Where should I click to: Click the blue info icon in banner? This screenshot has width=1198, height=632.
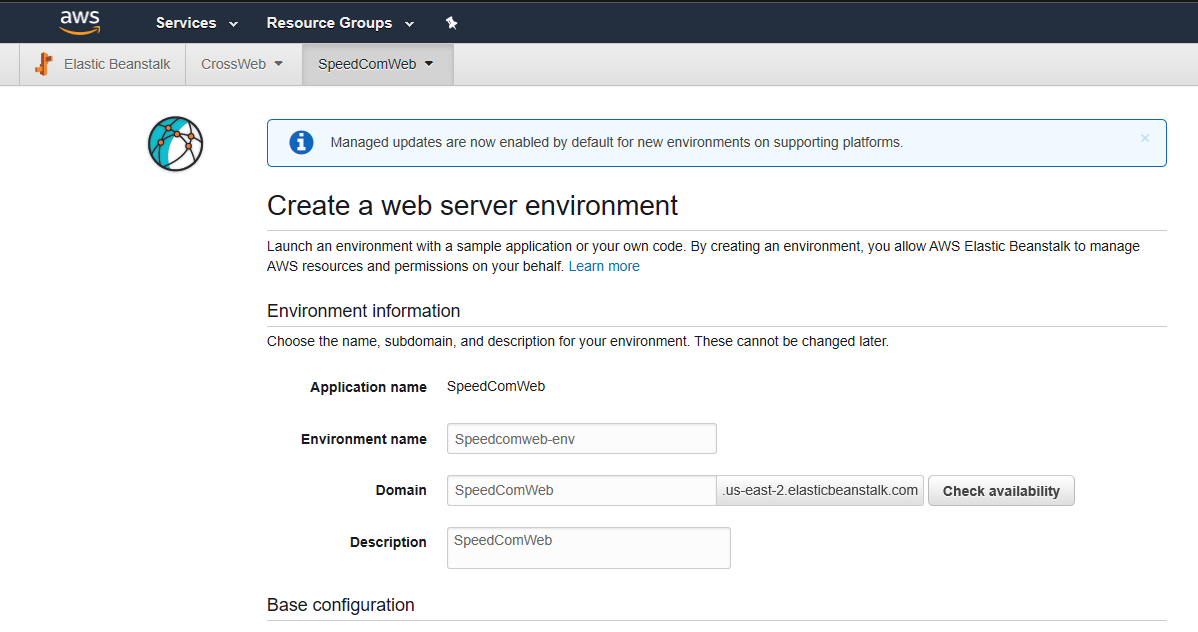pos(301,142)
